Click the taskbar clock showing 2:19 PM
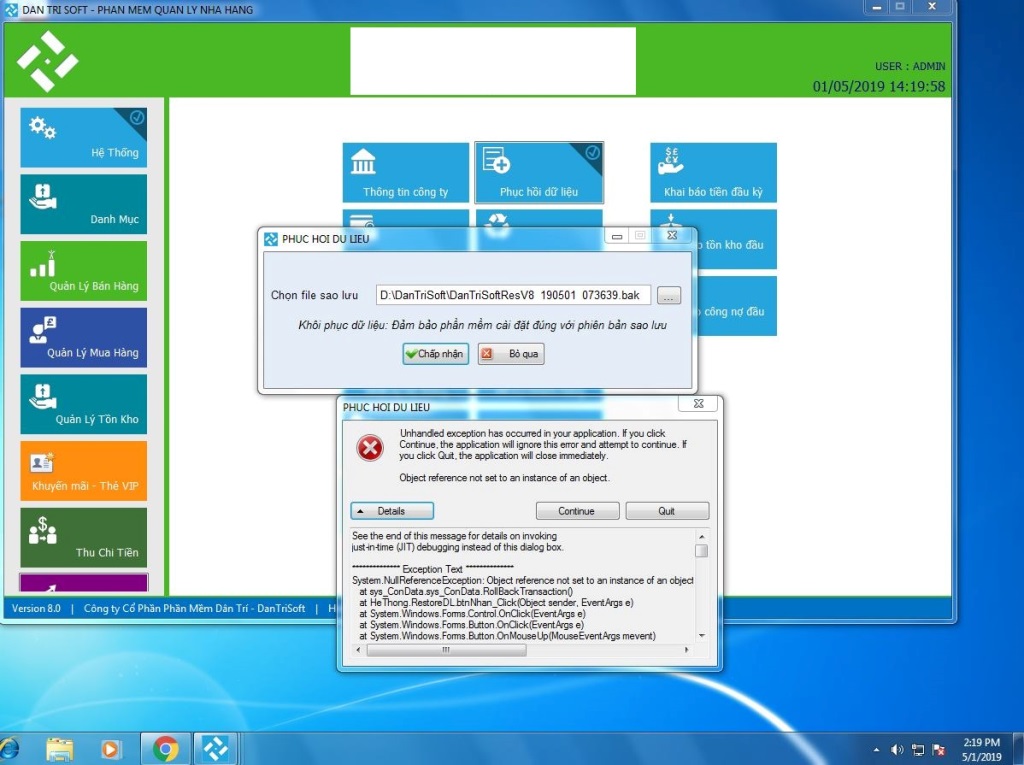 [981, 749]
